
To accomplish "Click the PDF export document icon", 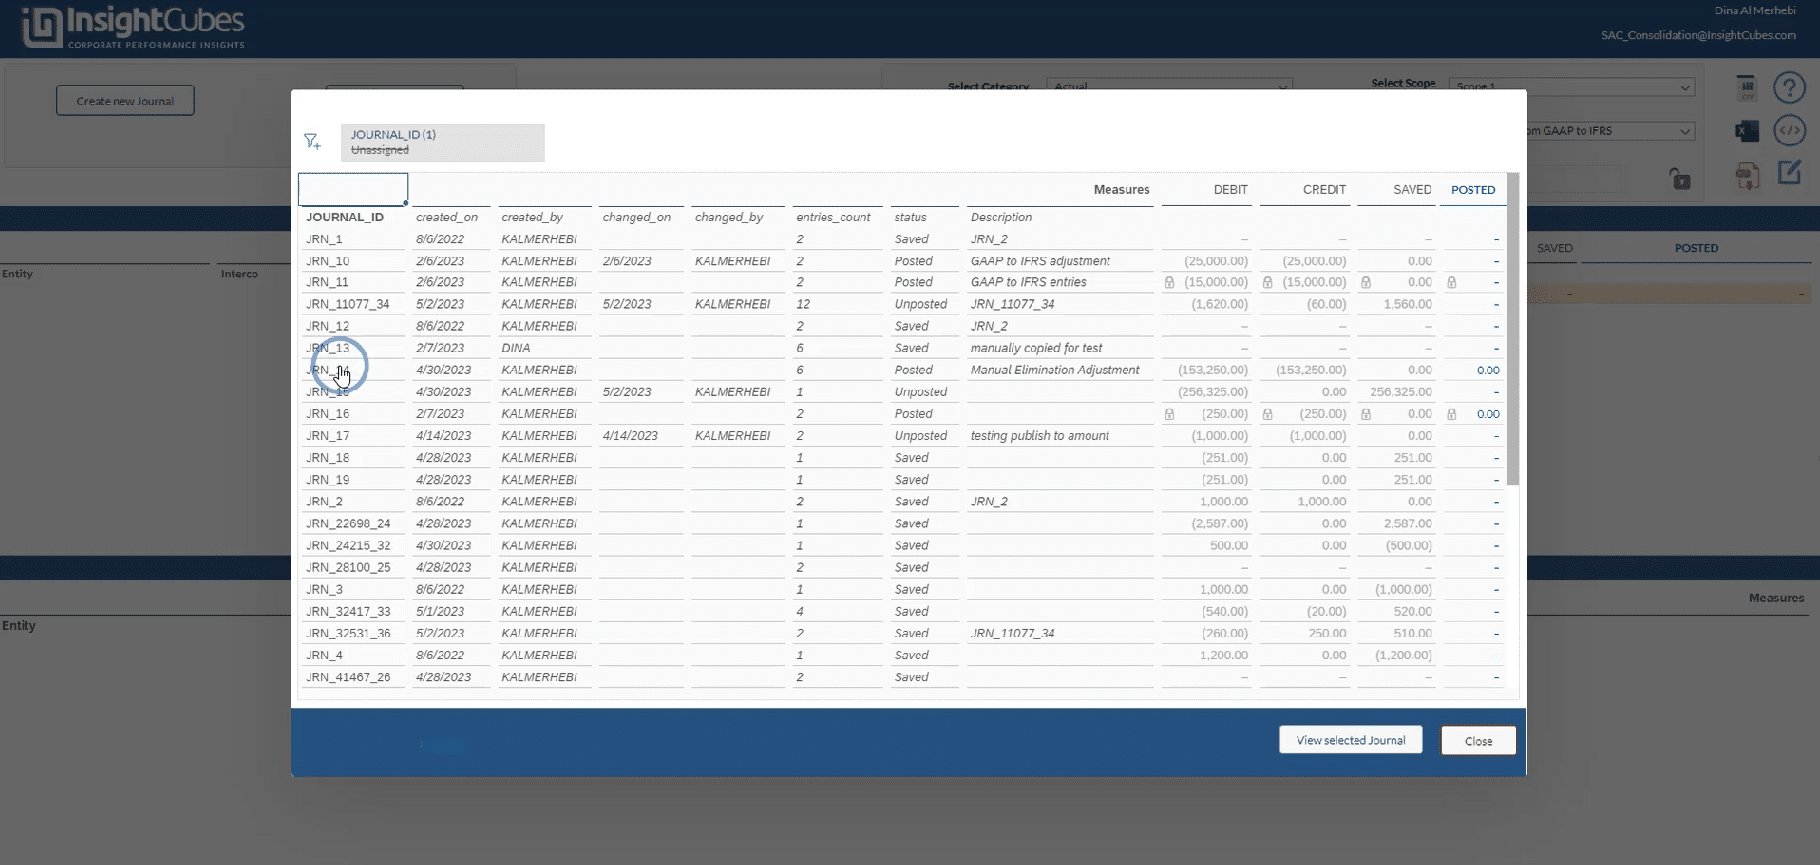I will pyautogui.click(x=1746, y=176).
